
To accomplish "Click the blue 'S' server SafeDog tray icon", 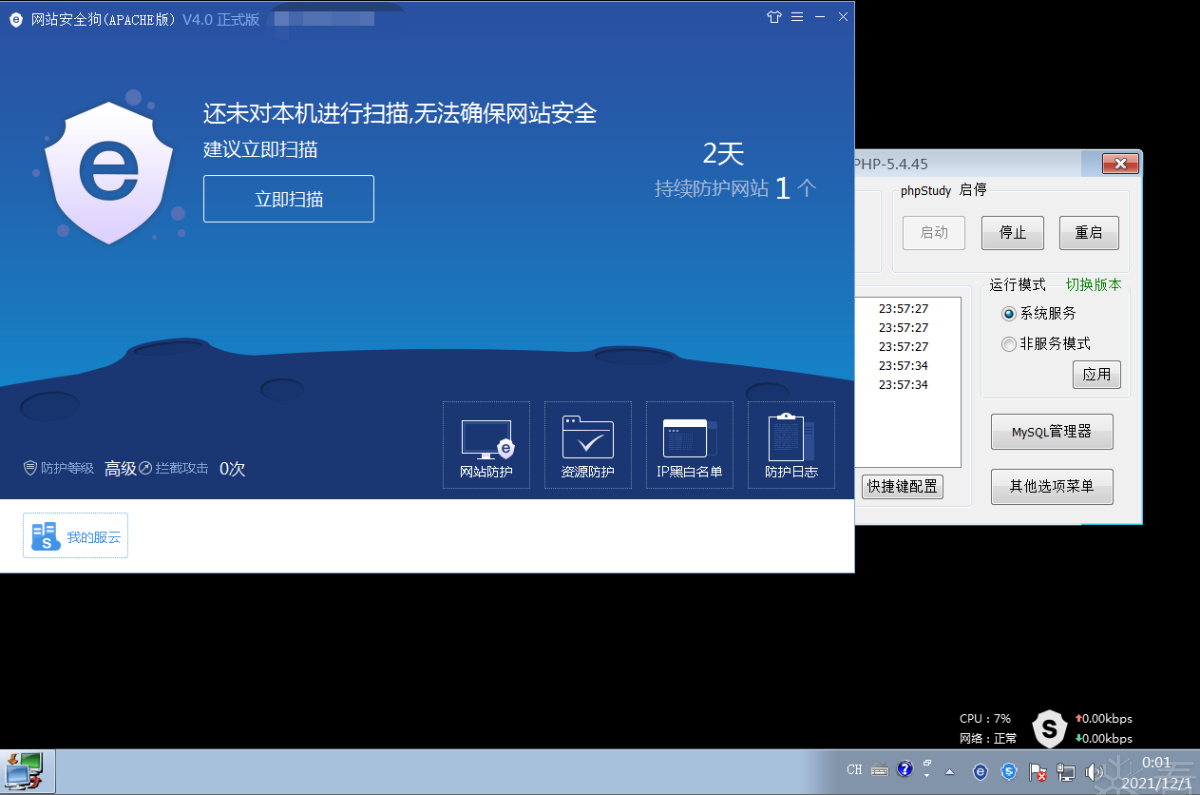I will click(1009, 772).
